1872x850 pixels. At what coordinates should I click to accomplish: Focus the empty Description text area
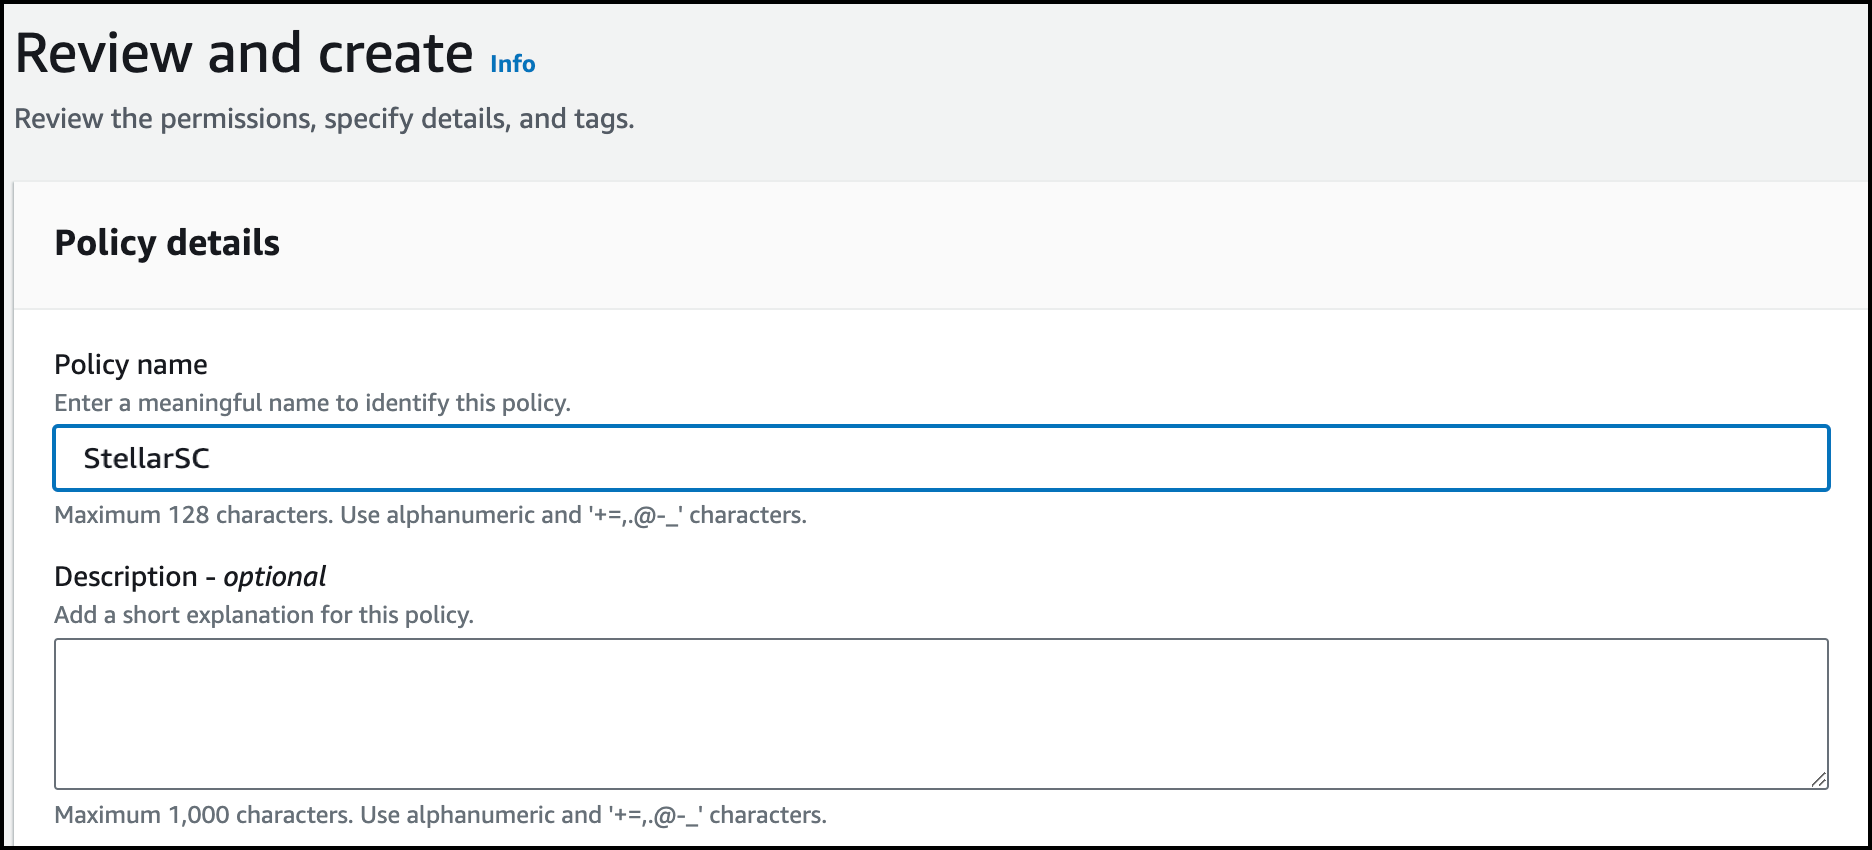pos(940,713)
